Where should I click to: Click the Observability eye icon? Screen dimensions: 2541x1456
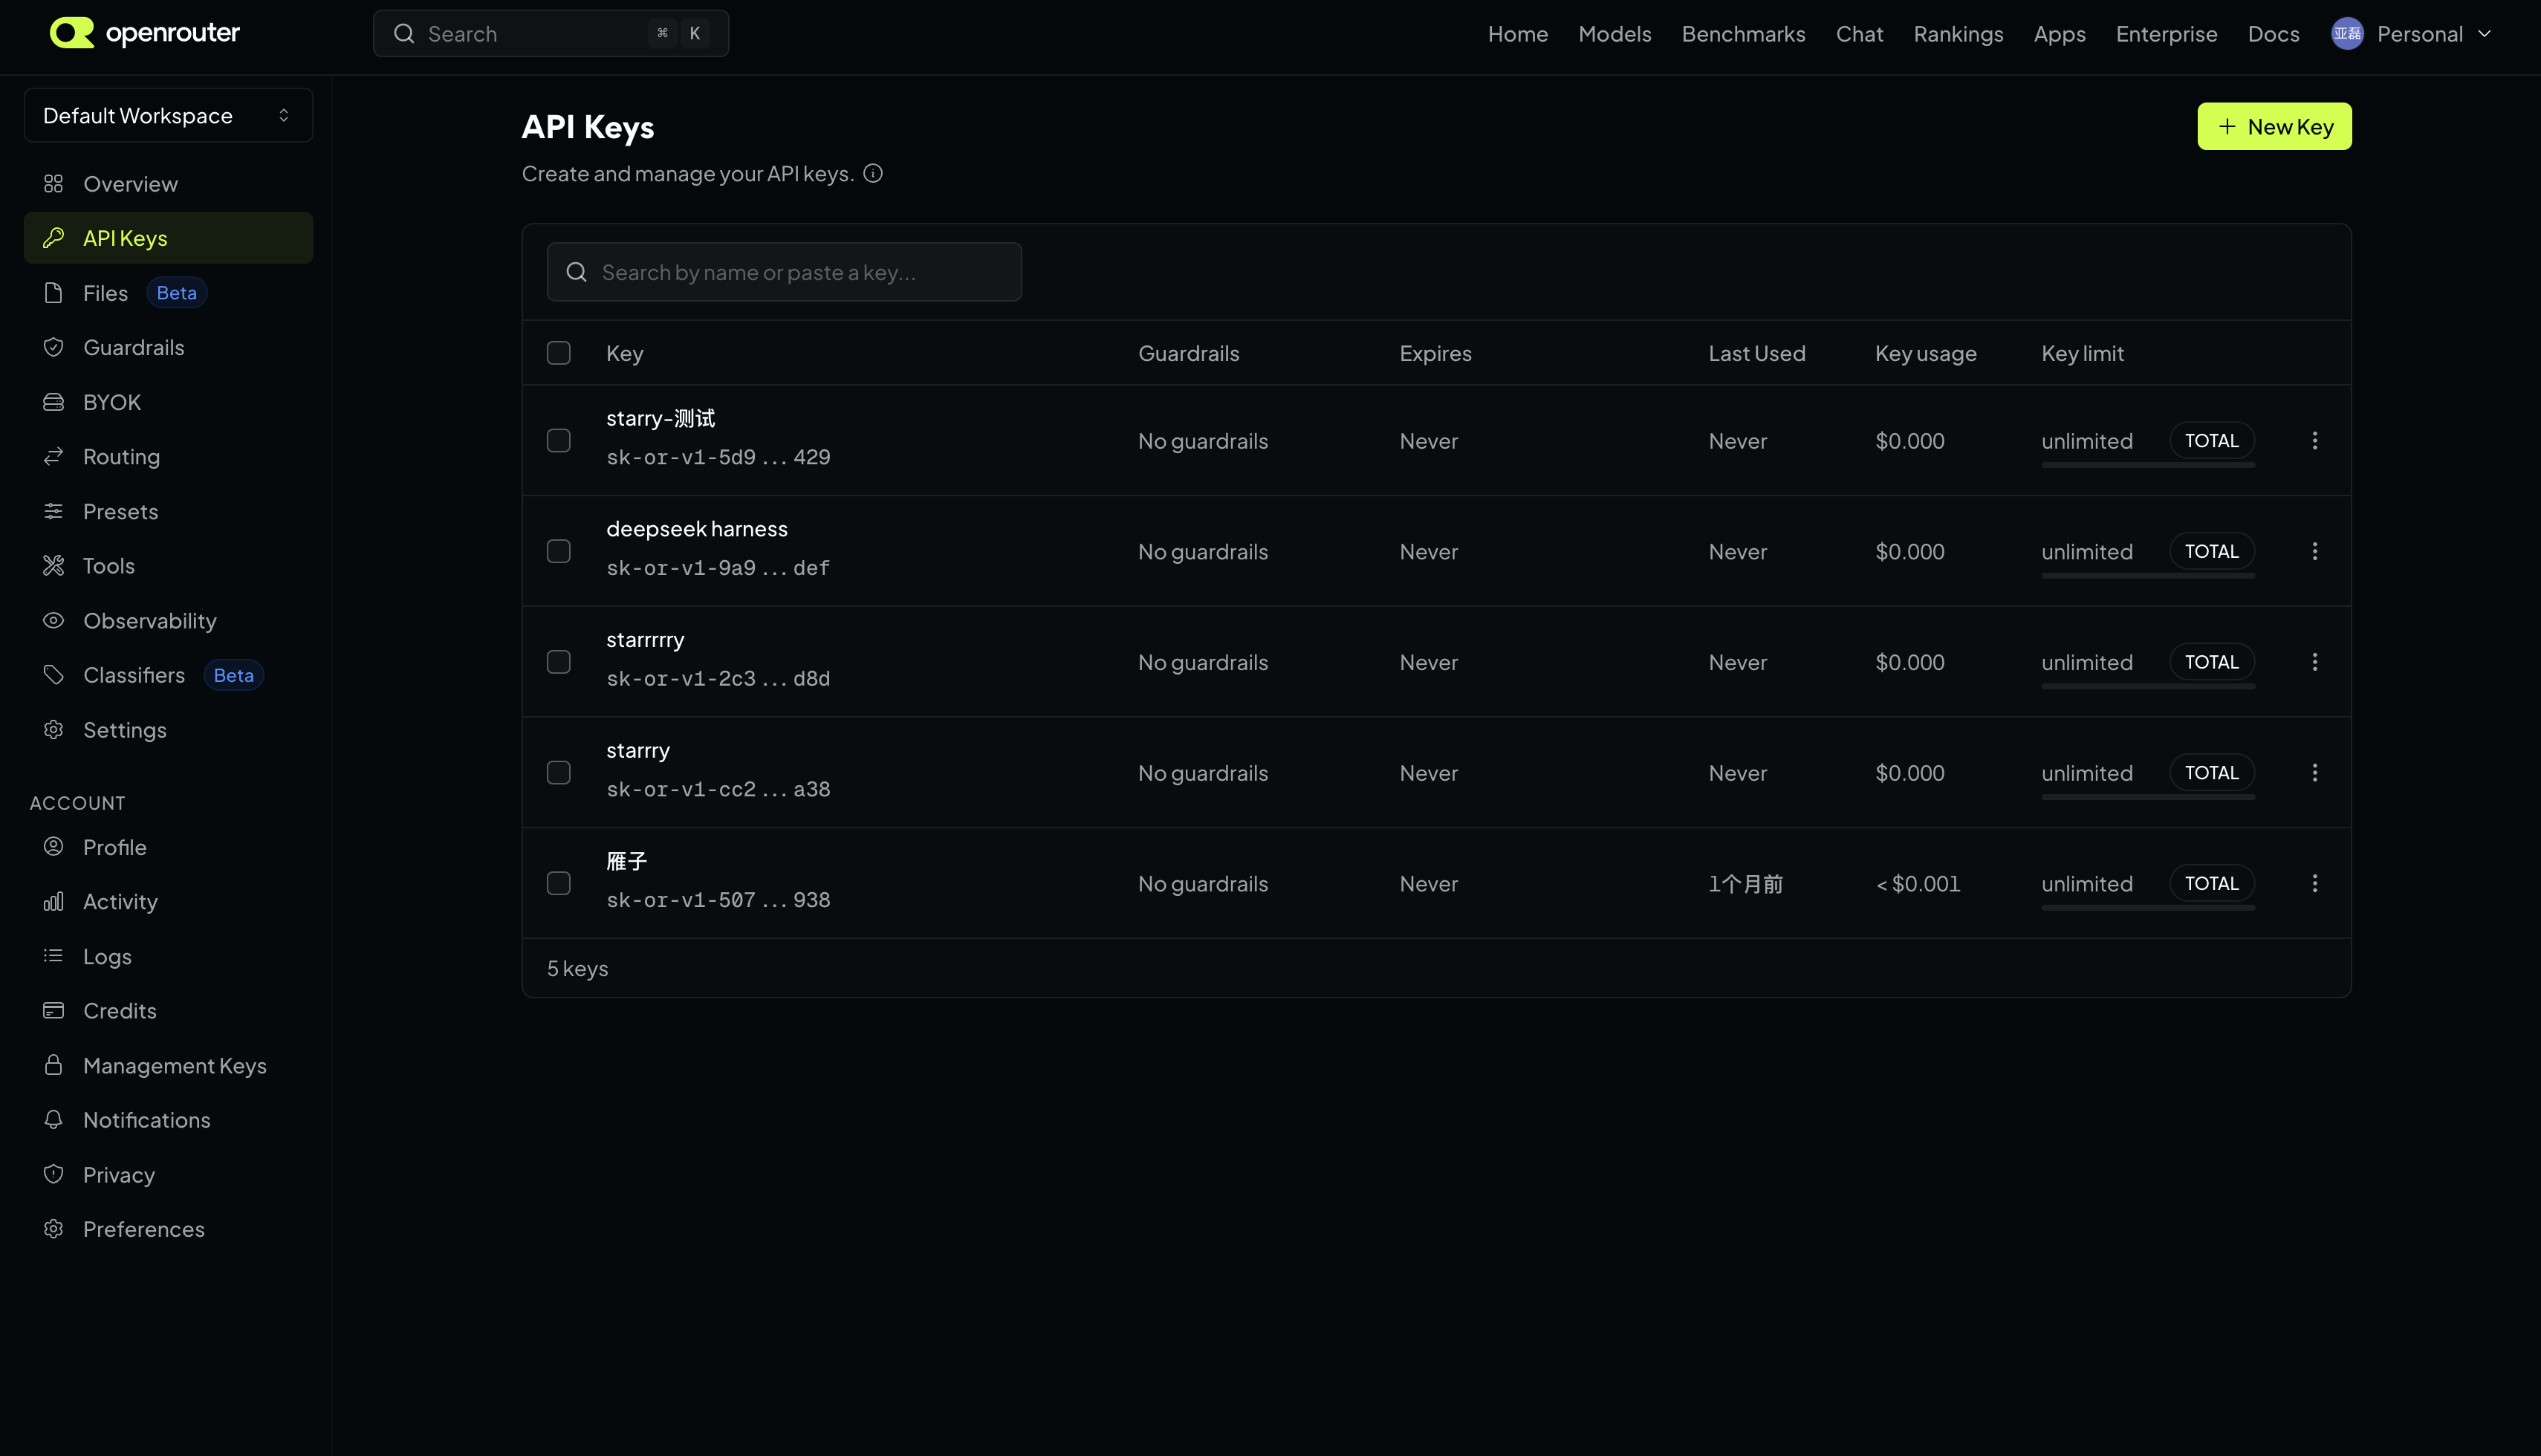pos(54,620)
